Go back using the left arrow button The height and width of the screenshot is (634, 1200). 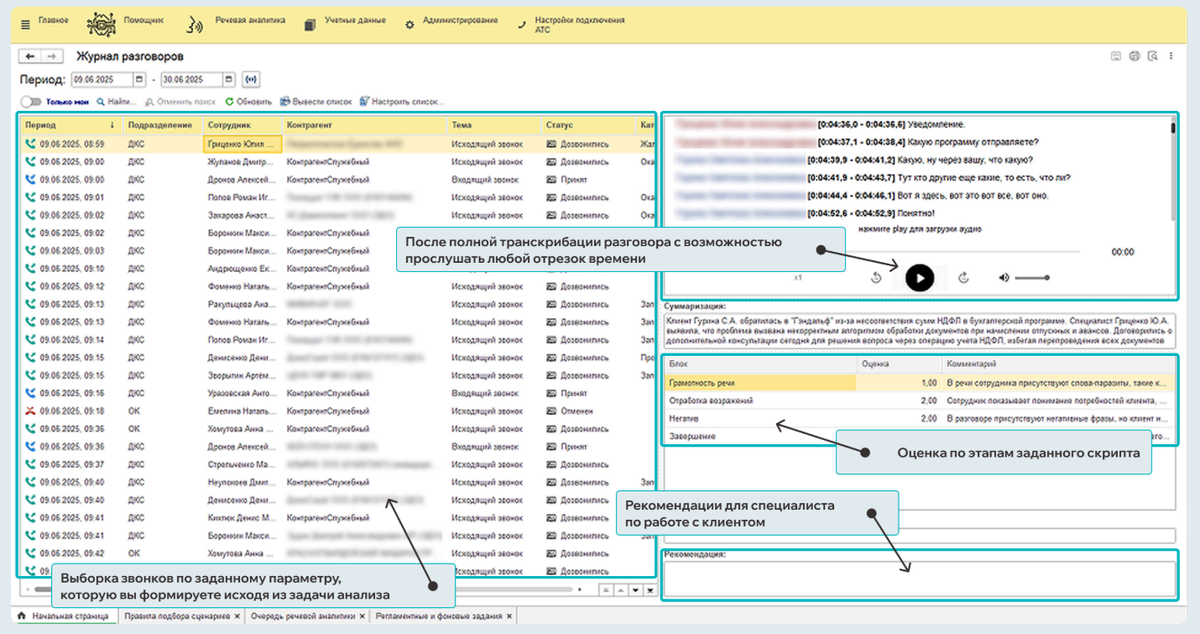(x=30, y=57)
